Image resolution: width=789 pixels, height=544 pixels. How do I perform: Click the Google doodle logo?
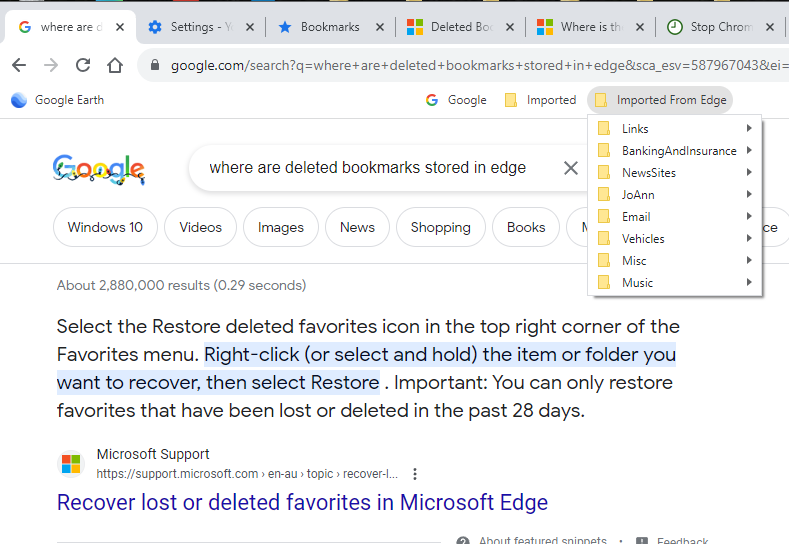pyautogui.click(x=99, y=169)
